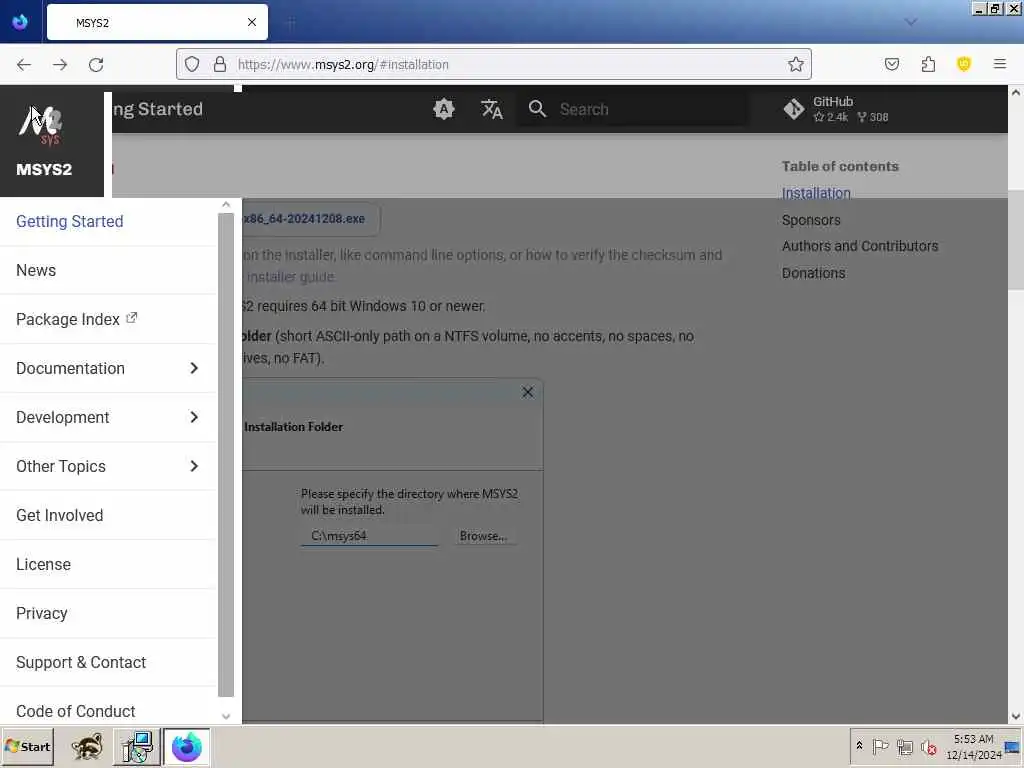The width and height of the screenshot is (1024, 768).
Task: Click the Firefox View icon
Action: (x=20, y=22)
